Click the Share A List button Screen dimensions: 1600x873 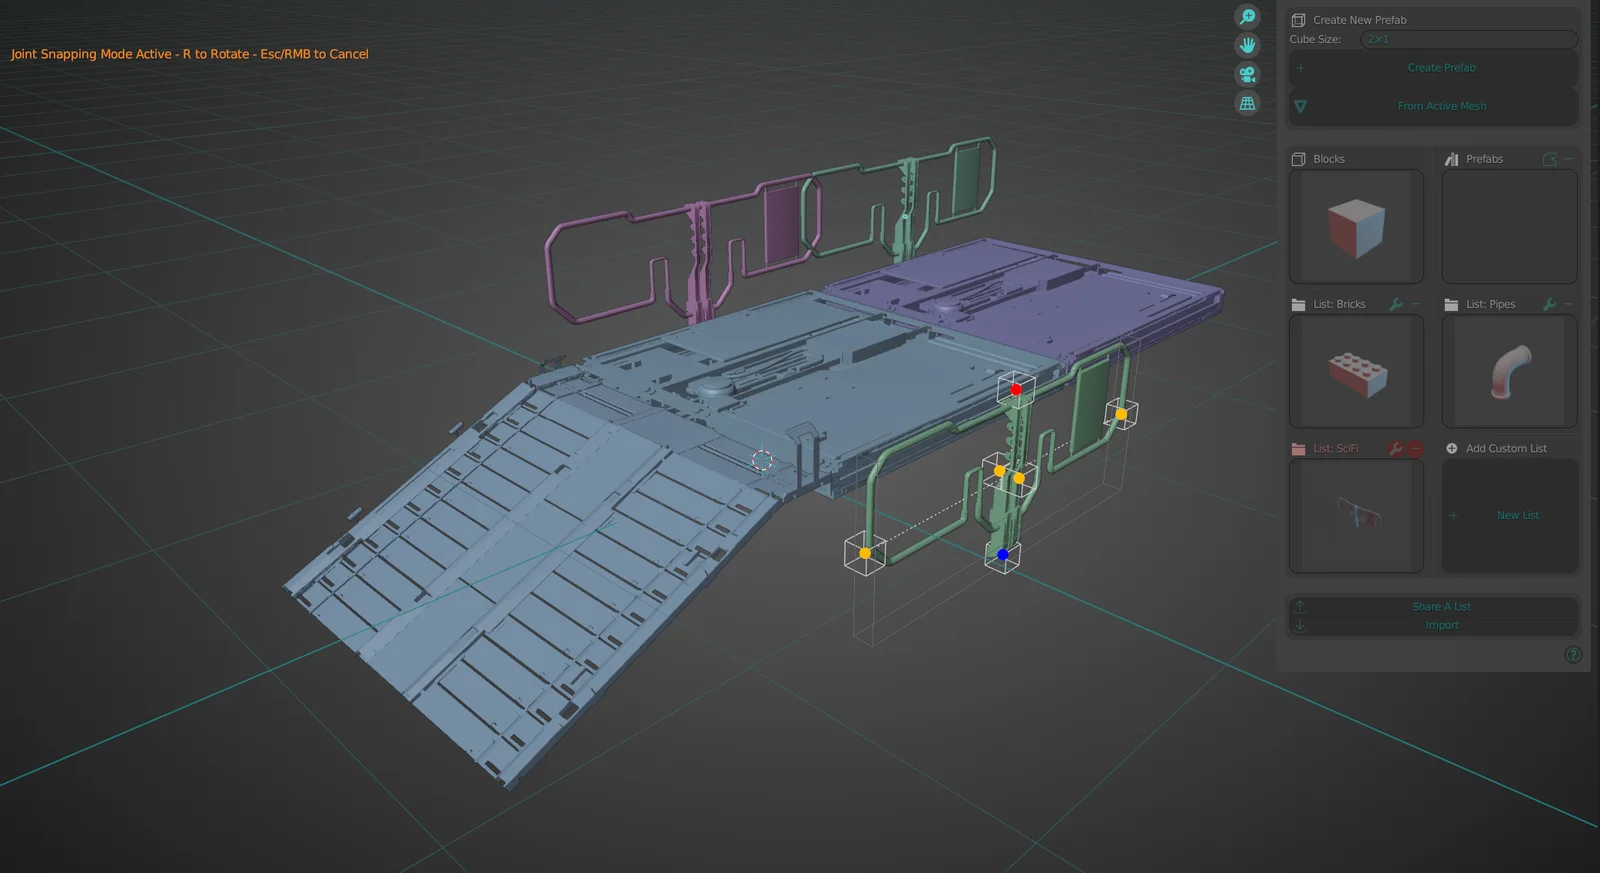click(1433, 607)
